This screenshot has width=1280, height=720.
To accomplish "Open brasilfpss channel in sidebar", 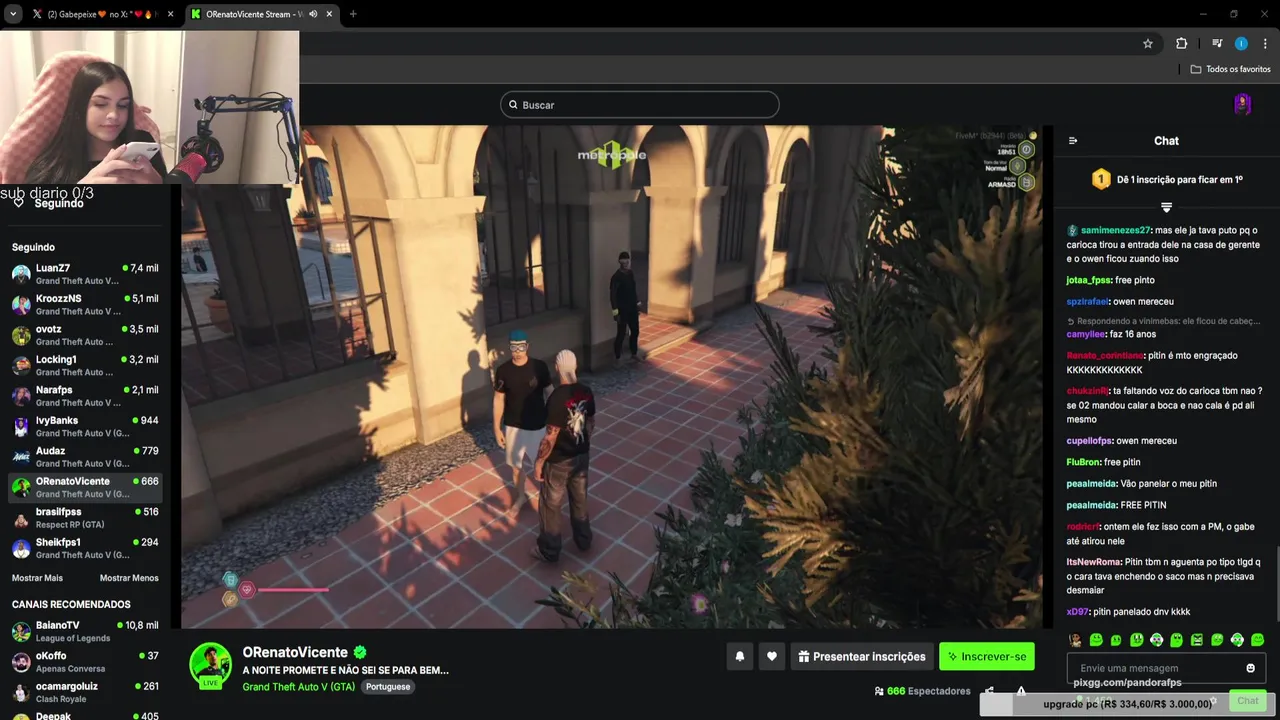I will coord(85,518).
